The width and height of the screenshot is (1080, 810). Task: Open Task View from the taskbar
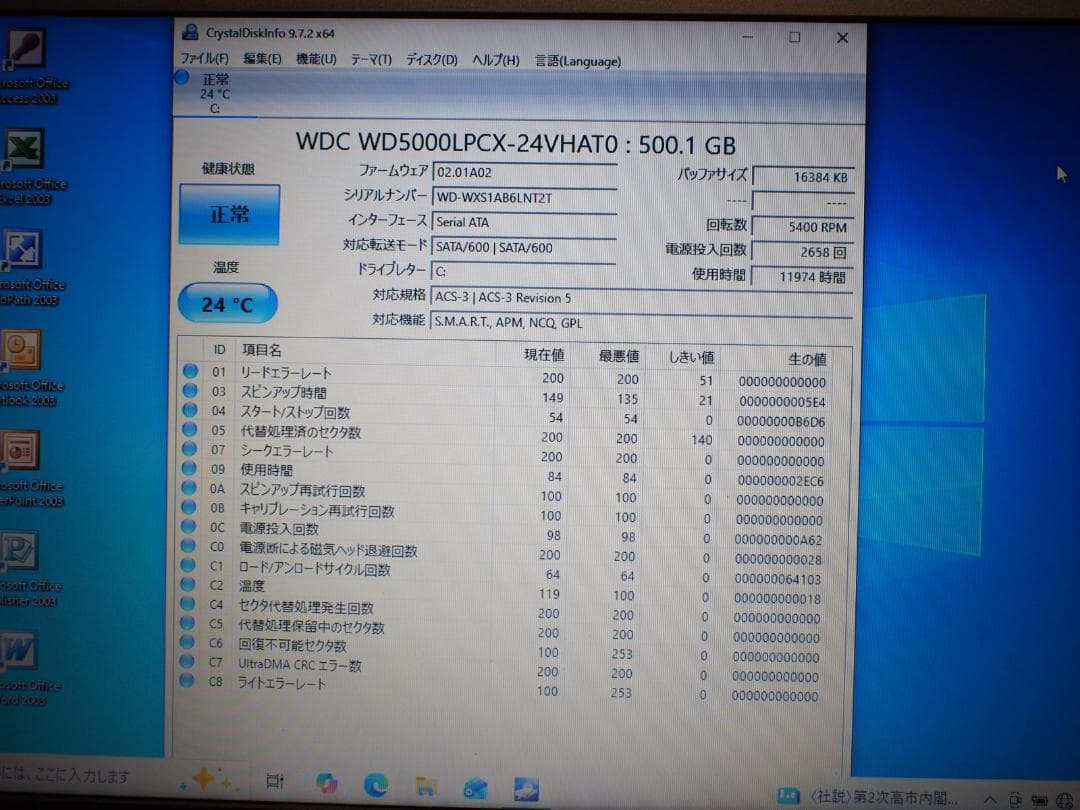coord(275,781)
